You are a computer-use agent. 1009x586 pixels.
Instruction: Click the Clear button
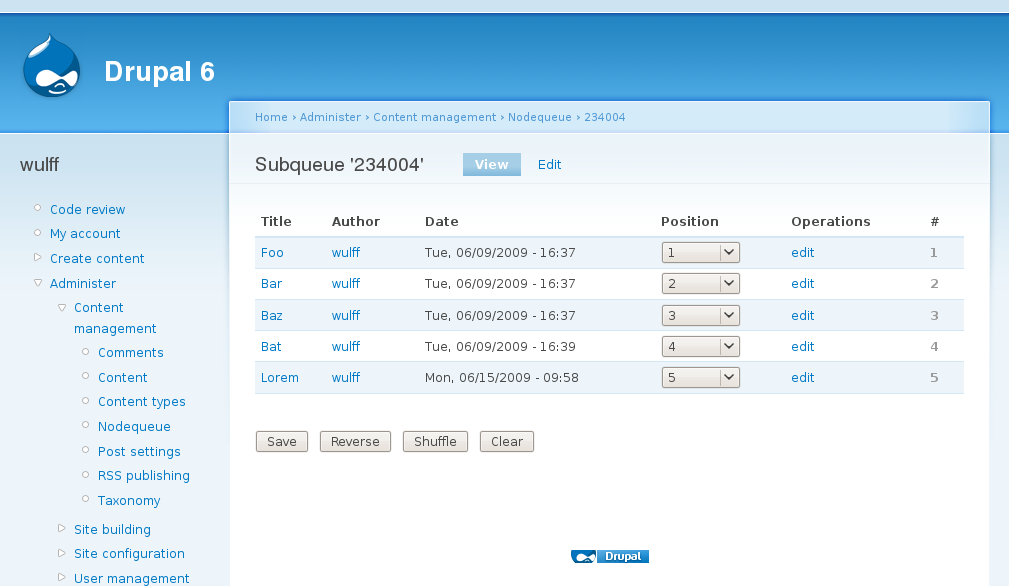[x=506, y=441]
